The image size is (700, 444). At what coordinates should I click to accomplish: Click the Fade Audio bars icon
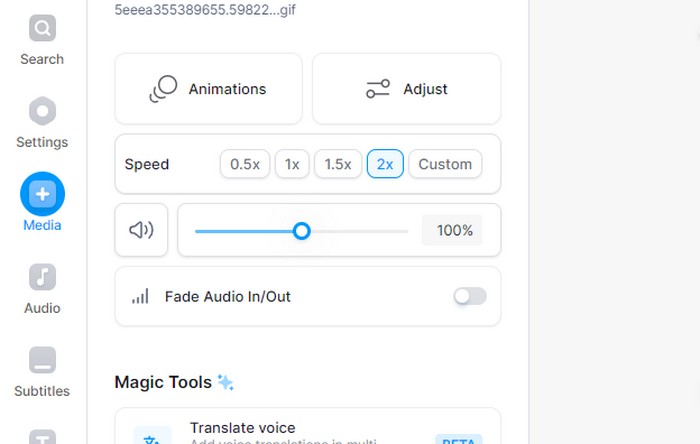click(140, 296)
